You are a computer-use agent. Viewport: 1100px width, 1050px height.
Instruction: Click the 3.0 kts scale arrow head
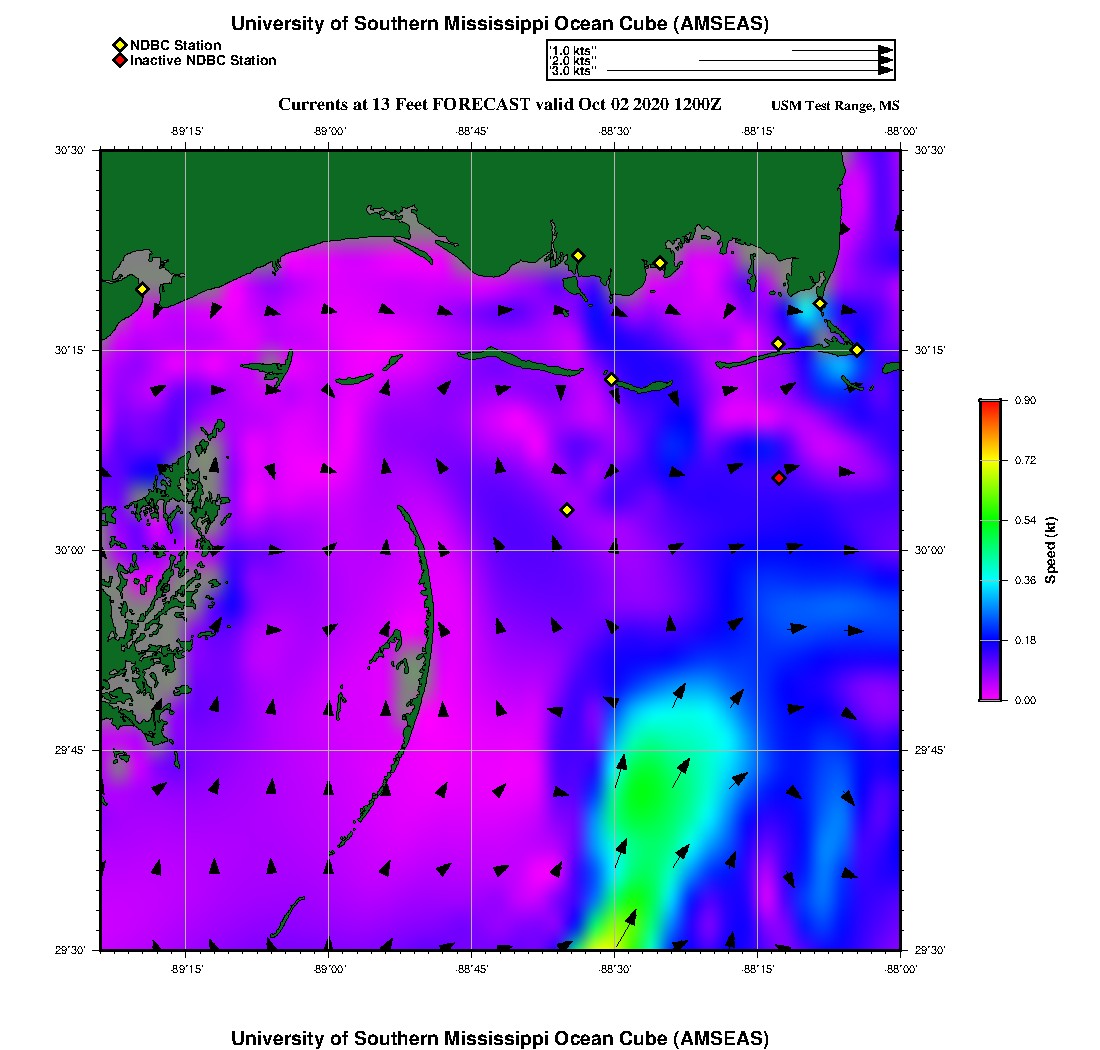(885, 71)
